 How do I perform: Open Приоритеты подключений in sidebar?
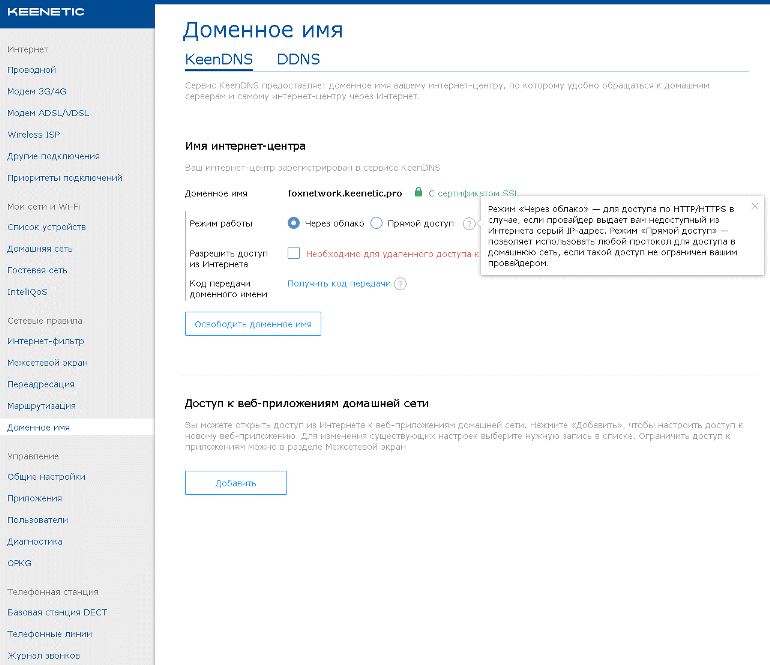(64, 178)
